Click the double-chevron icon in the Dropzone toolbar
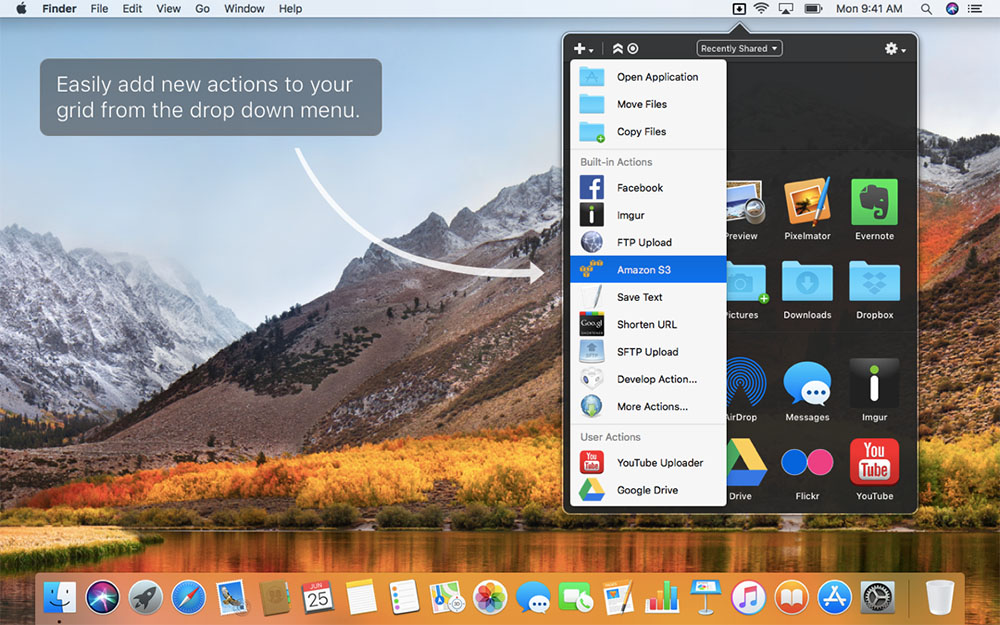Screen dimensions: 1000x625 (617, 48)
